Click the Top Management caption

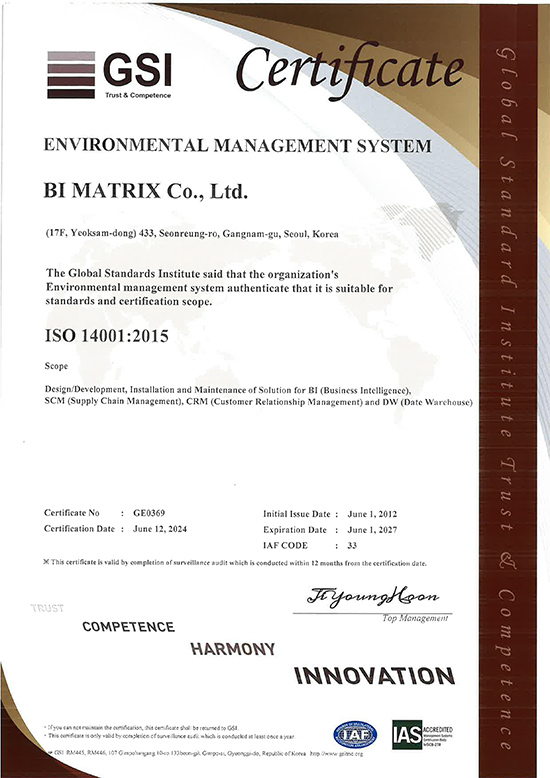coord(415,618)
